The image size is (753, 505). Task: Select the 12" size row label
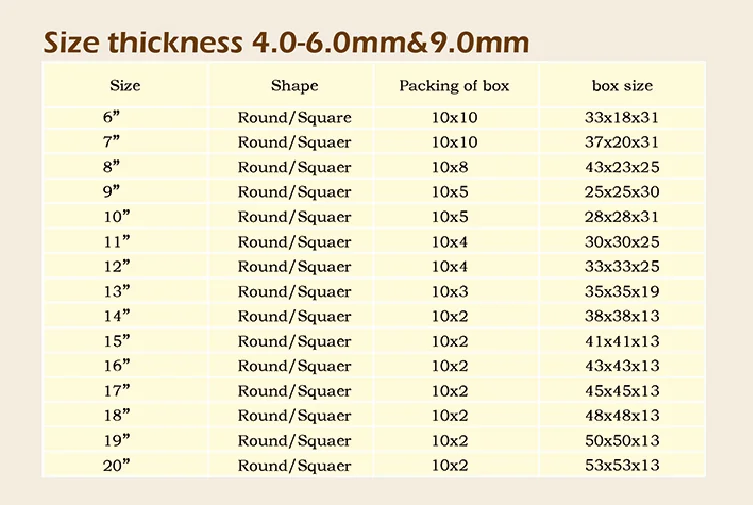(116, 266)
